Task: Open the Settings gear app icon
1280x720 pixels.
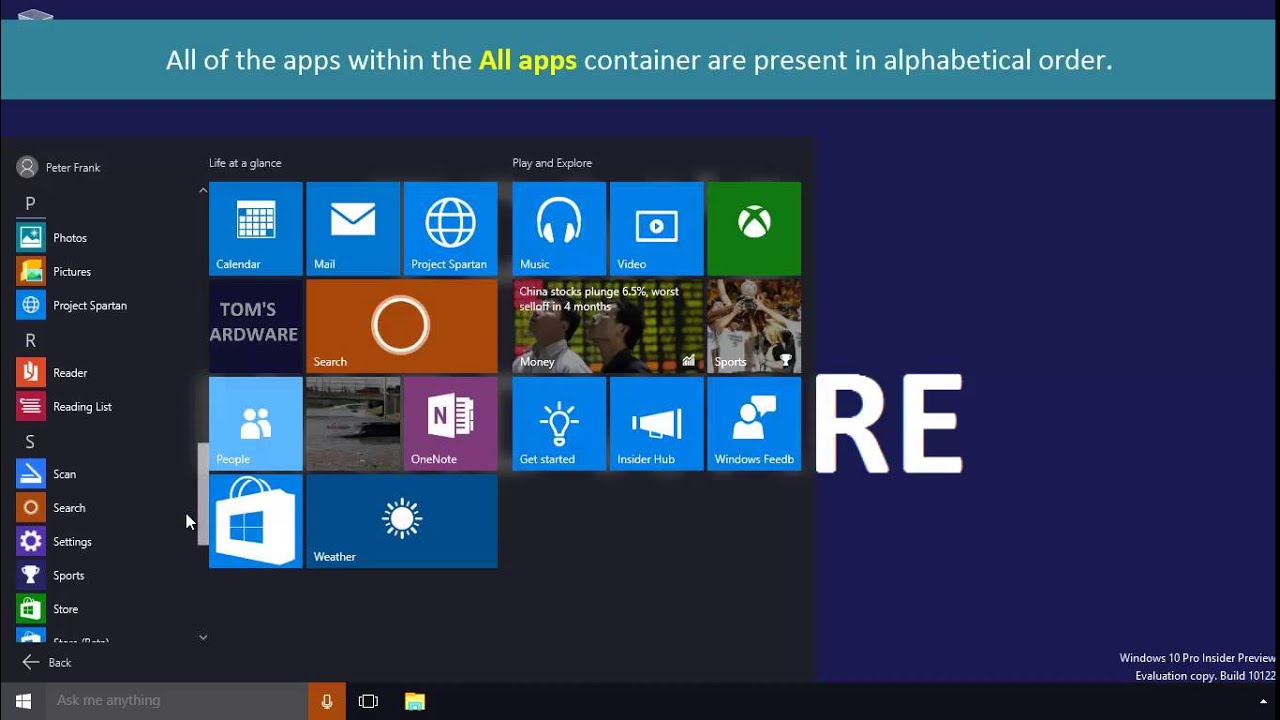Action: [x=31, y=542]
